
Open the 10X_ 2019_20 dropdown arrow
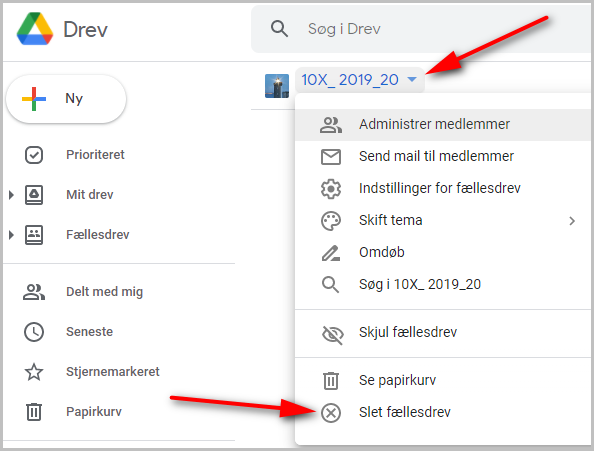[x=412, y=80]
